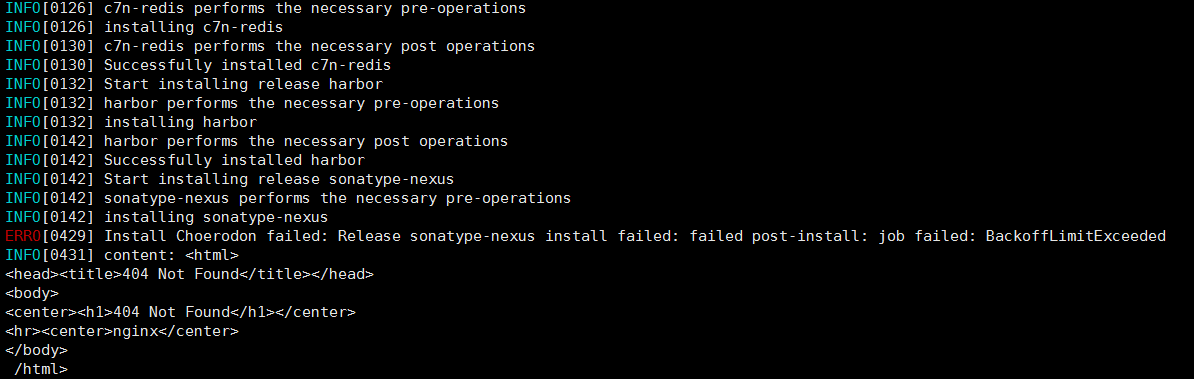Click "harbor performs the necessary pre-operations" line
This screenshot has width=1194, height=379.
point(252,103)
